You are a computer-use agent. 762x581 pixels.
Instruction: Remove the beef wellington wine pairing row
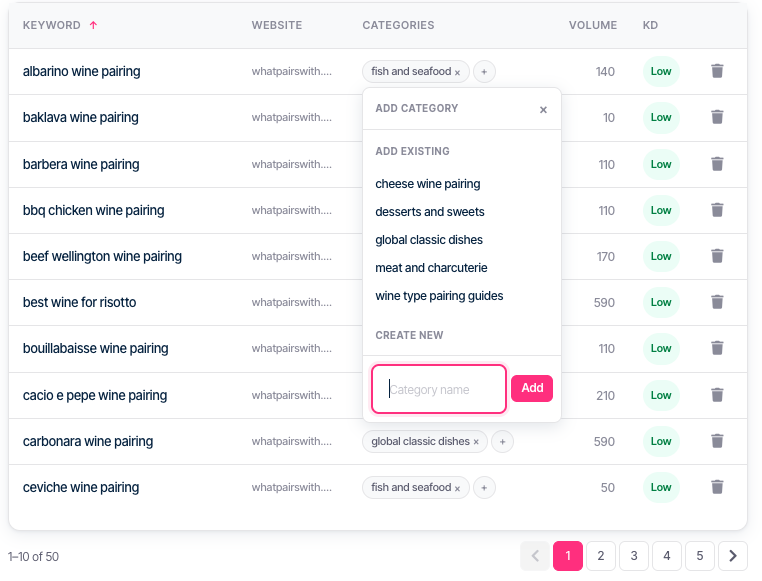717,256
